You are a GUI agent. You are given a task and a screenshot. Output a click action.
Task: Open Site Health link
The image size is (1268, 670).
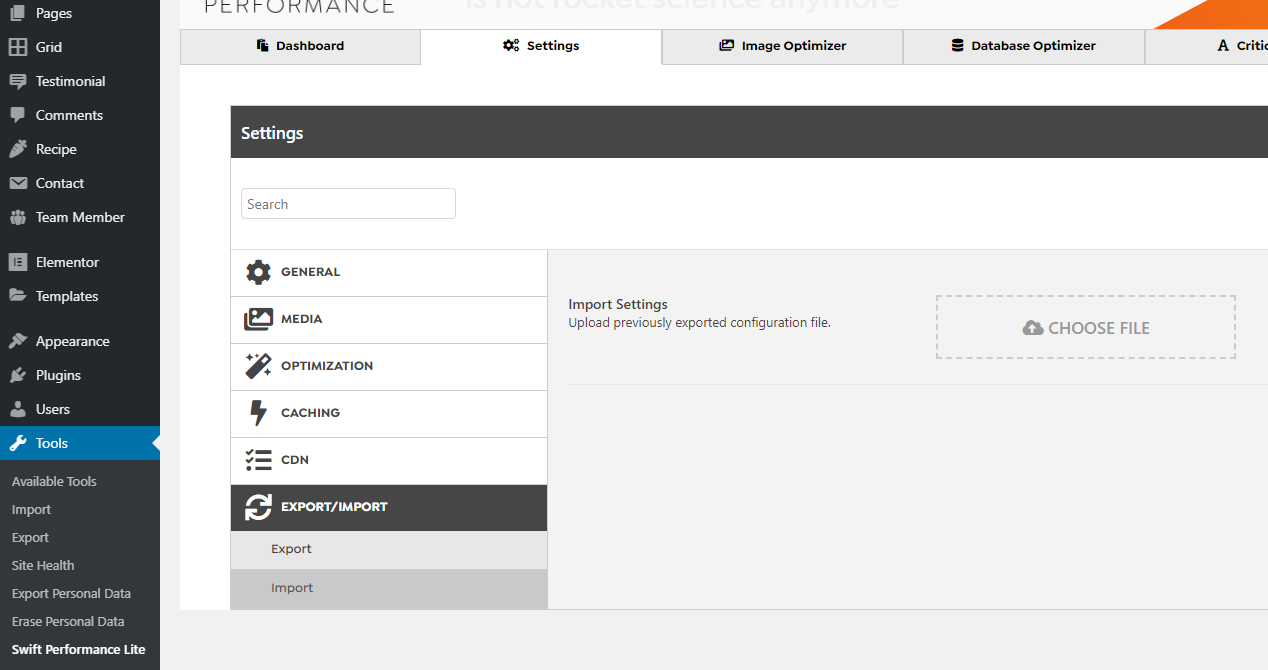pyautogui.click(x=43, y=565)
